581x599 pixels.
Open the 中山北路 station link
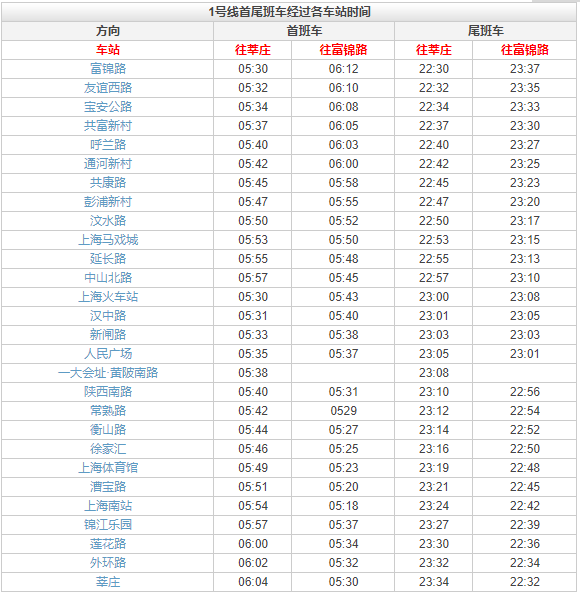pos(108,278)
